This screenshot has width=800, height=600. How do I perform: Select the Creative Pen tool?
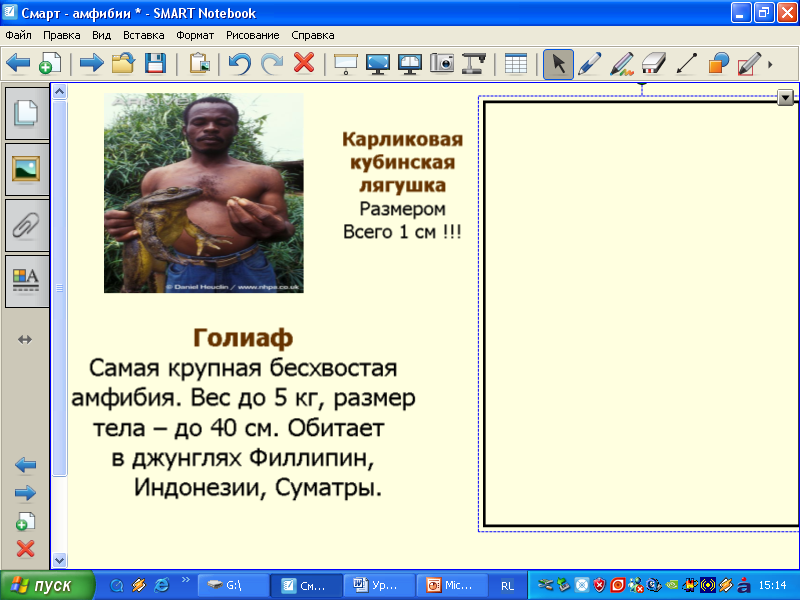(622, 64)
